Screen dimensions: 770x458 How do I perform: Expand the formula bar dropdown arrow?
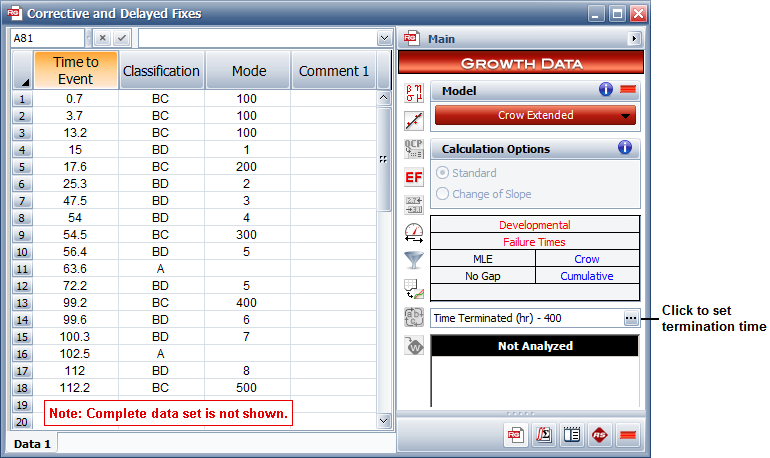pyautogui.click(x=384, y=38)
